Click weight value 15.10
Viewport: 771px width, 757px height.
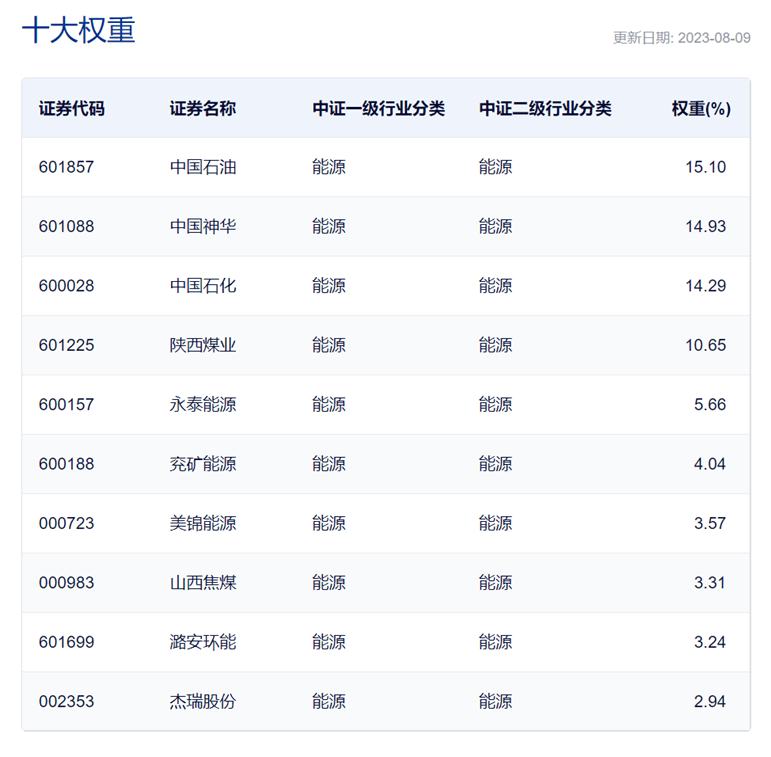(x=705, y=167)
